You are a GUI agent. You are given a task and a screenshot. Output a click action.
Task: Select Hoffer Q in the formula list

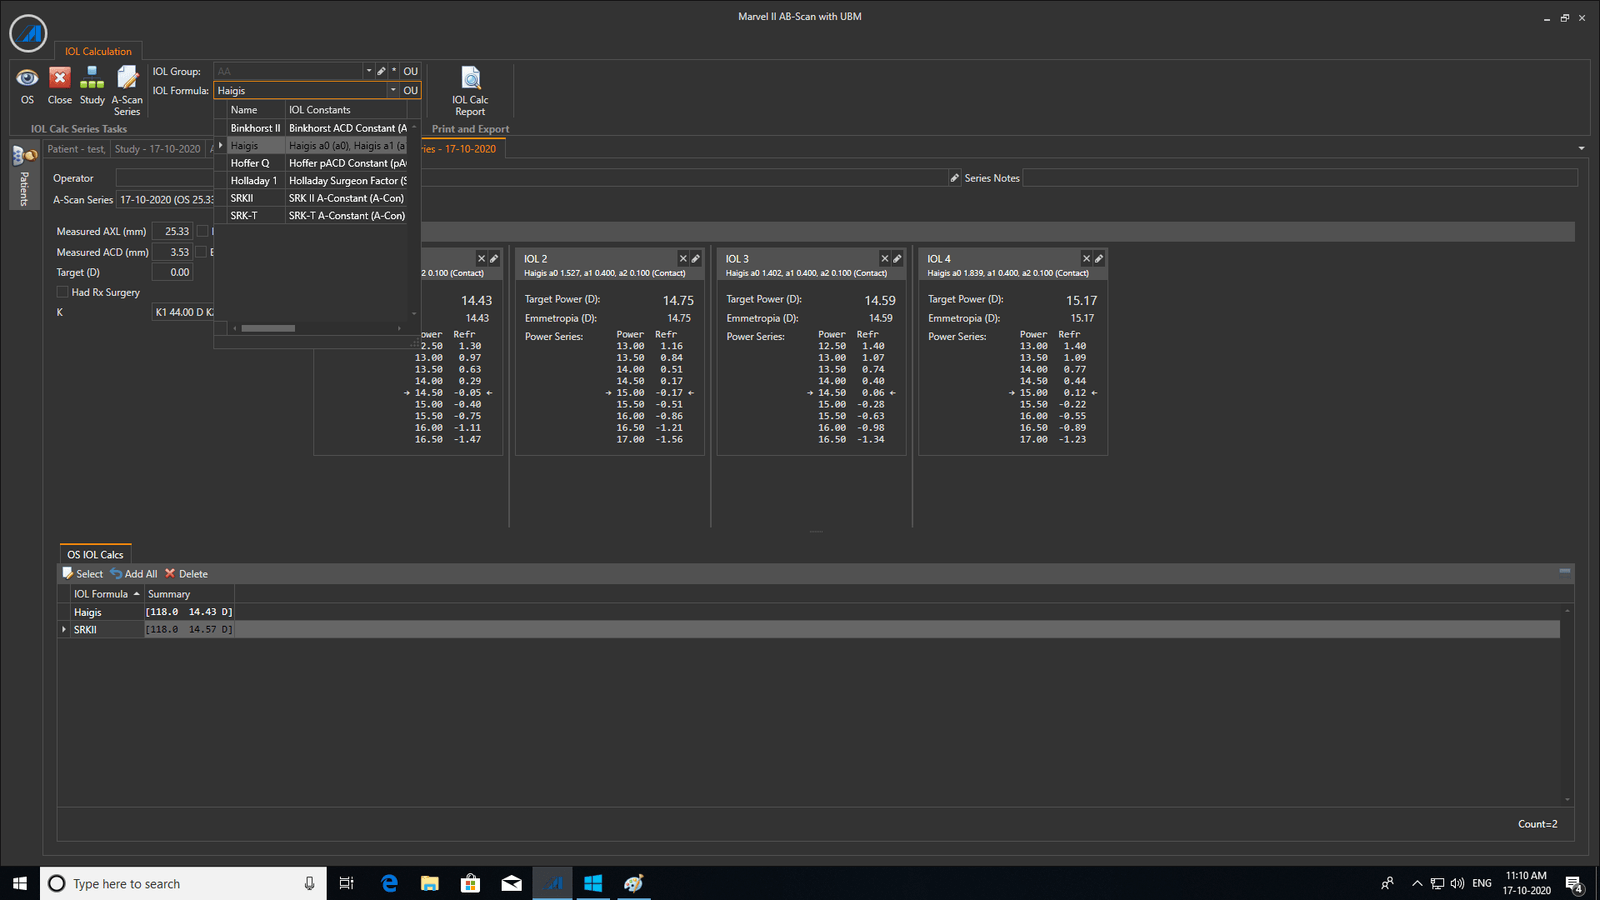coord(250,163)
